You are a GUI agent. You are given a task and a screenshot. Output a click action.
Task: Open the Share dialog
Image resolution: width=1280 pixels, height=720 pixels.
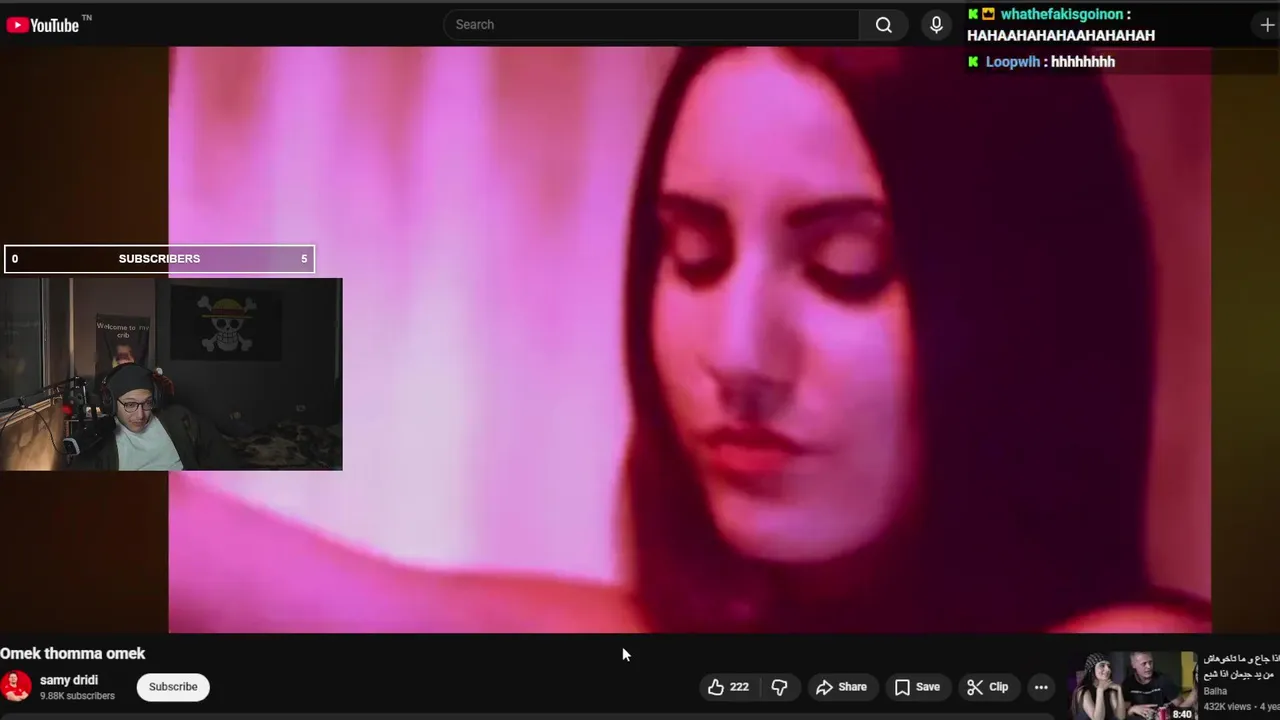[x=841, y=687]
